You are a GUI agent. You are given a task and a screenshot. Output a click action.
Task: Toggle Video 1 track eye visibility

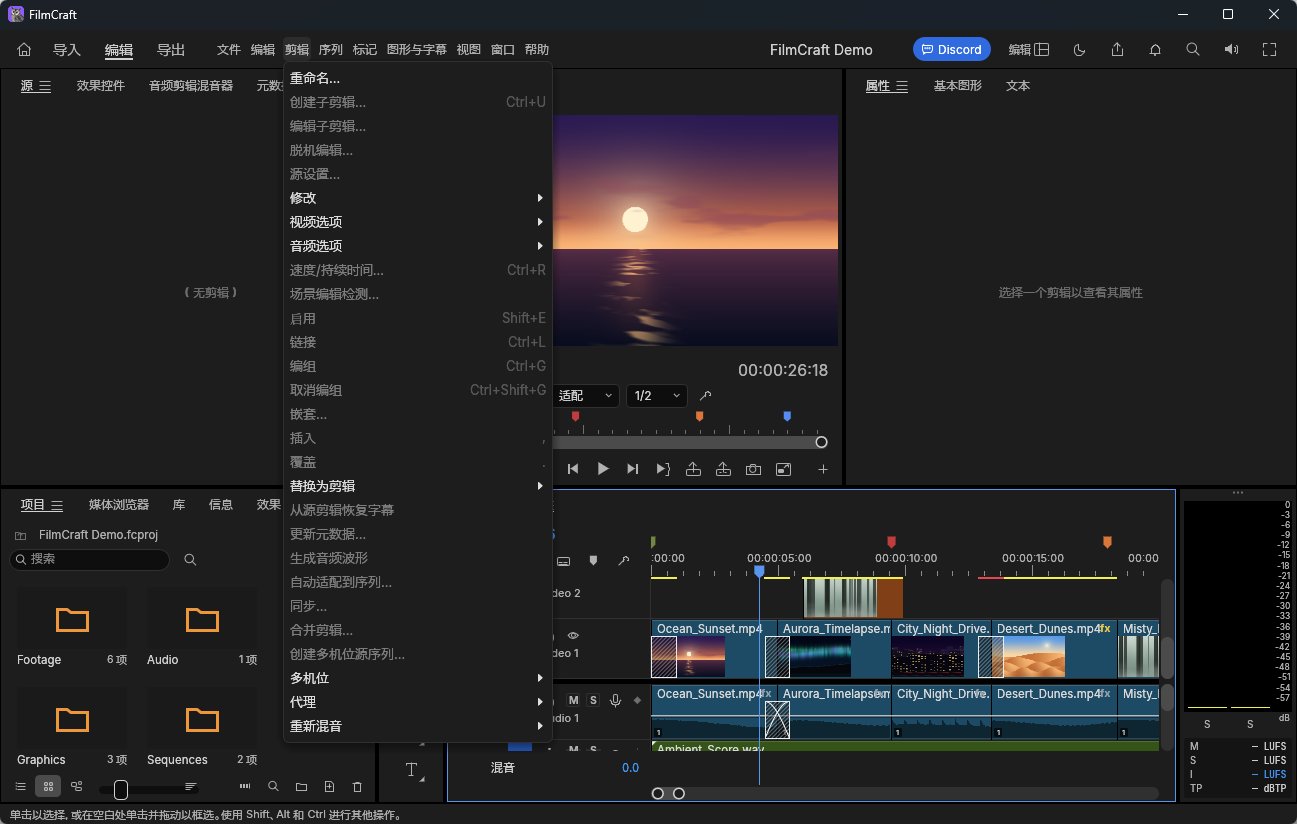(x=573, y=635)
